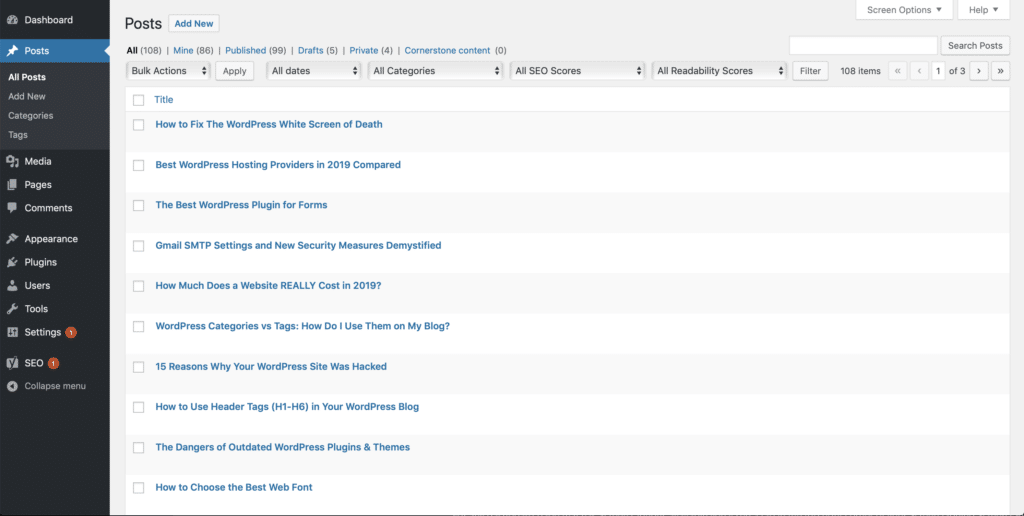Open the Bulk Actions dropdown
This screenshot has width=1024, height=516.
pos(169,71)
